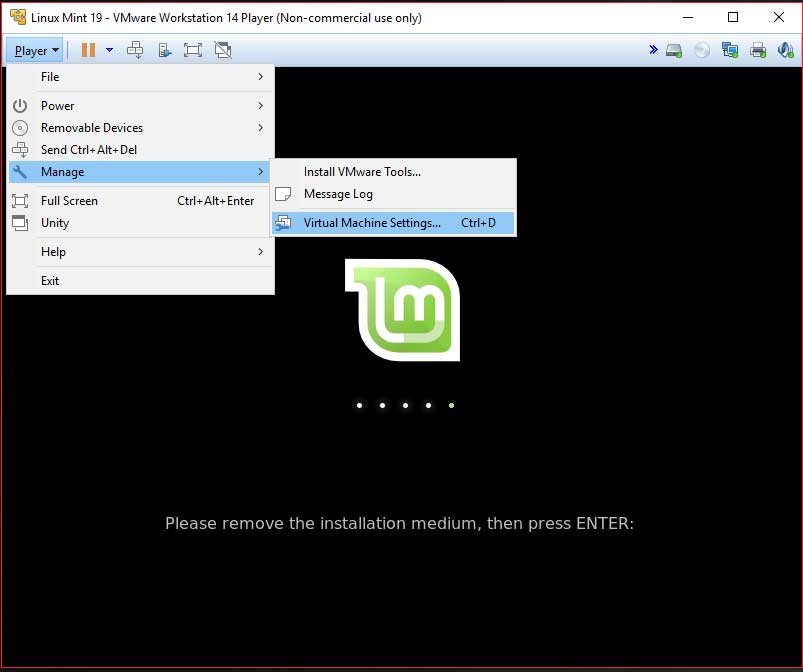This screenshot has height=672, width=803.
Task: Click the toolbar icon of a tower with blue plug
Action: click(164, 50)
